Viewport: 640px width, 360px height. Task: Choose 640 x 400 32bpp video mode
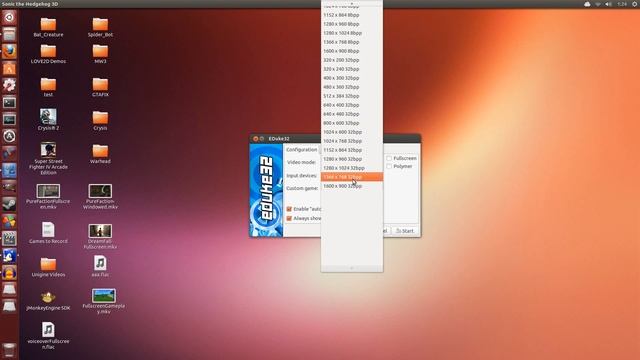pyautogui.click(x=352, y=105)
